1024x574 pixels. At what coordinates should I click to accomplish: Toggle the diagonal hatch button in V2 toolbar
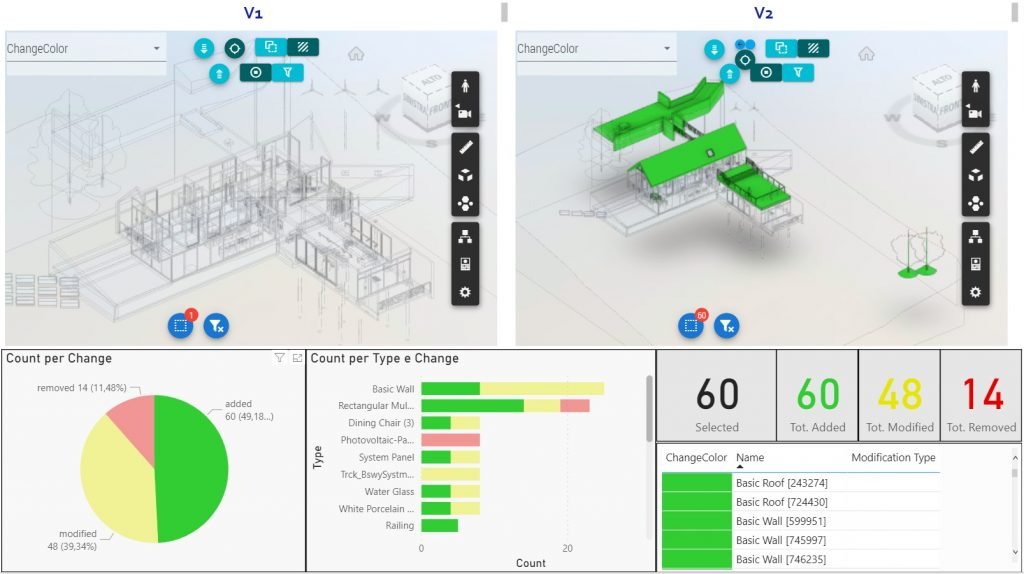814,48
